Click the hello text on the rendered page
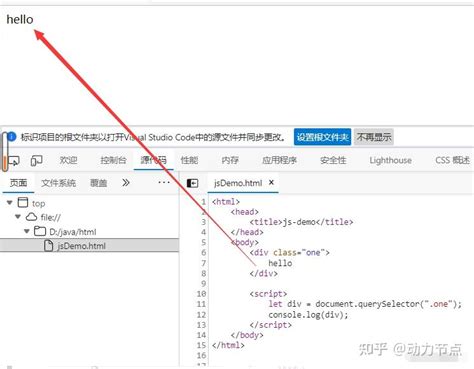Viewport: 474px width, 369px height. pyautogui.click(x=20, y=19)
